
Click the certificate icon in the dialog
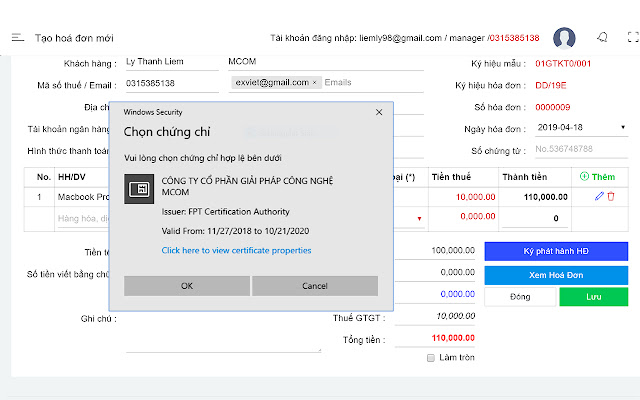point(139,189)
